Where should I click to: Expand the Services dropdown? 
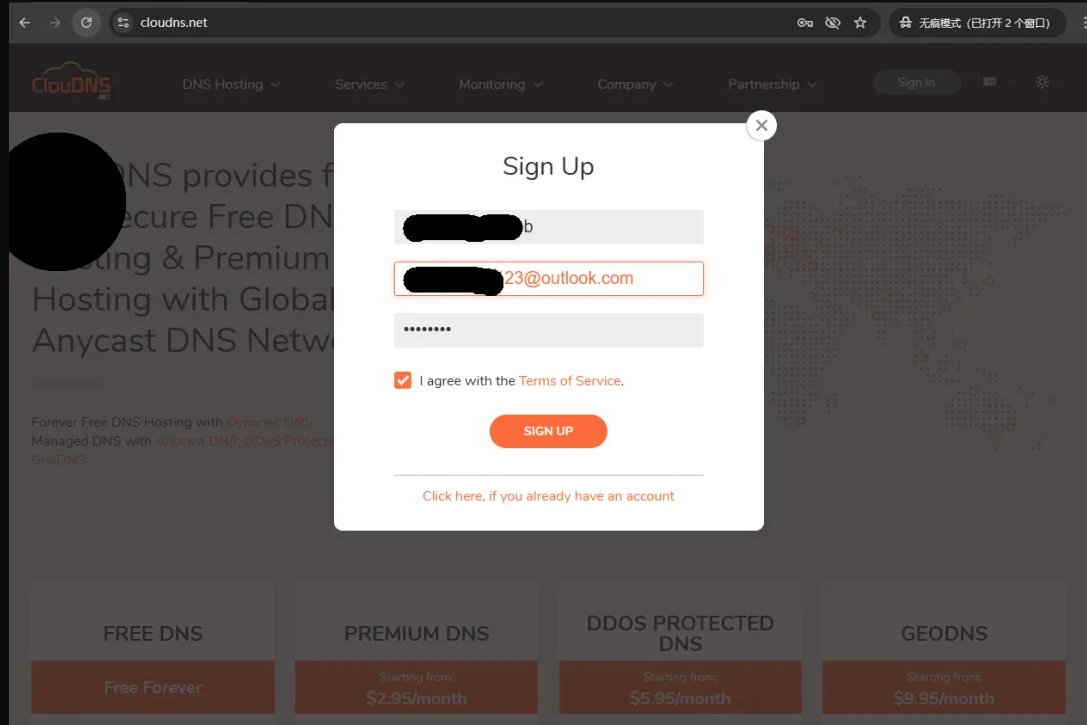pos(369,85)
